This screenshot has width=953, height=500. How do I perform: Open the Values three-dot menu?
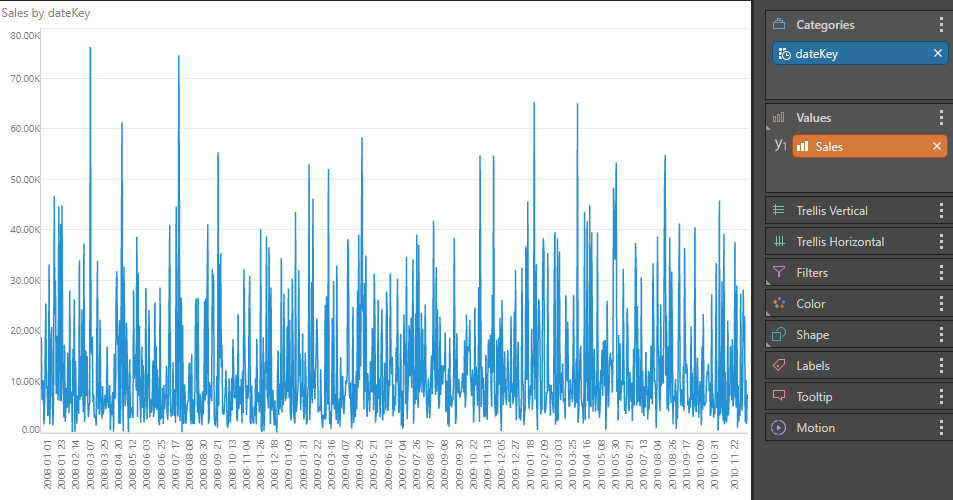pos(941,118)
